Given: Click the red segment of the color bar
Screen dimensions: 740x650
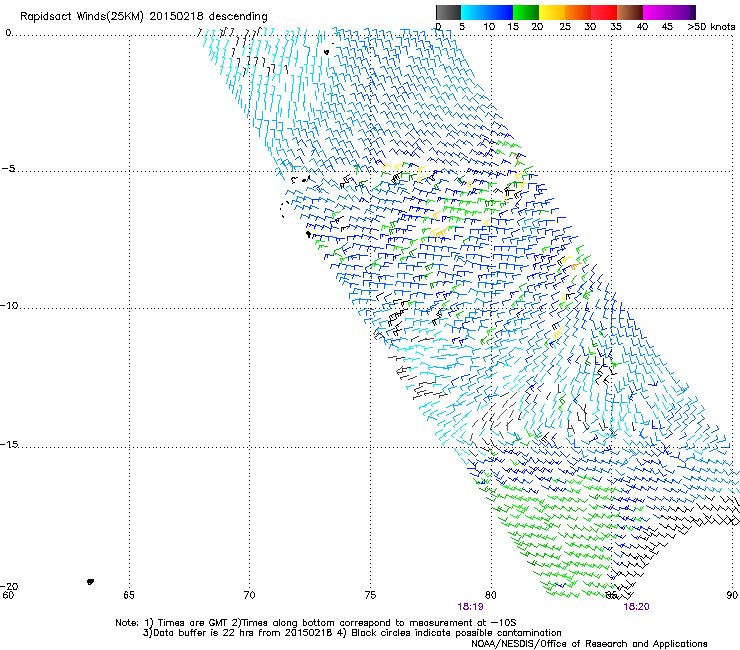Looking at the screenshot, I should coord(604,12).
